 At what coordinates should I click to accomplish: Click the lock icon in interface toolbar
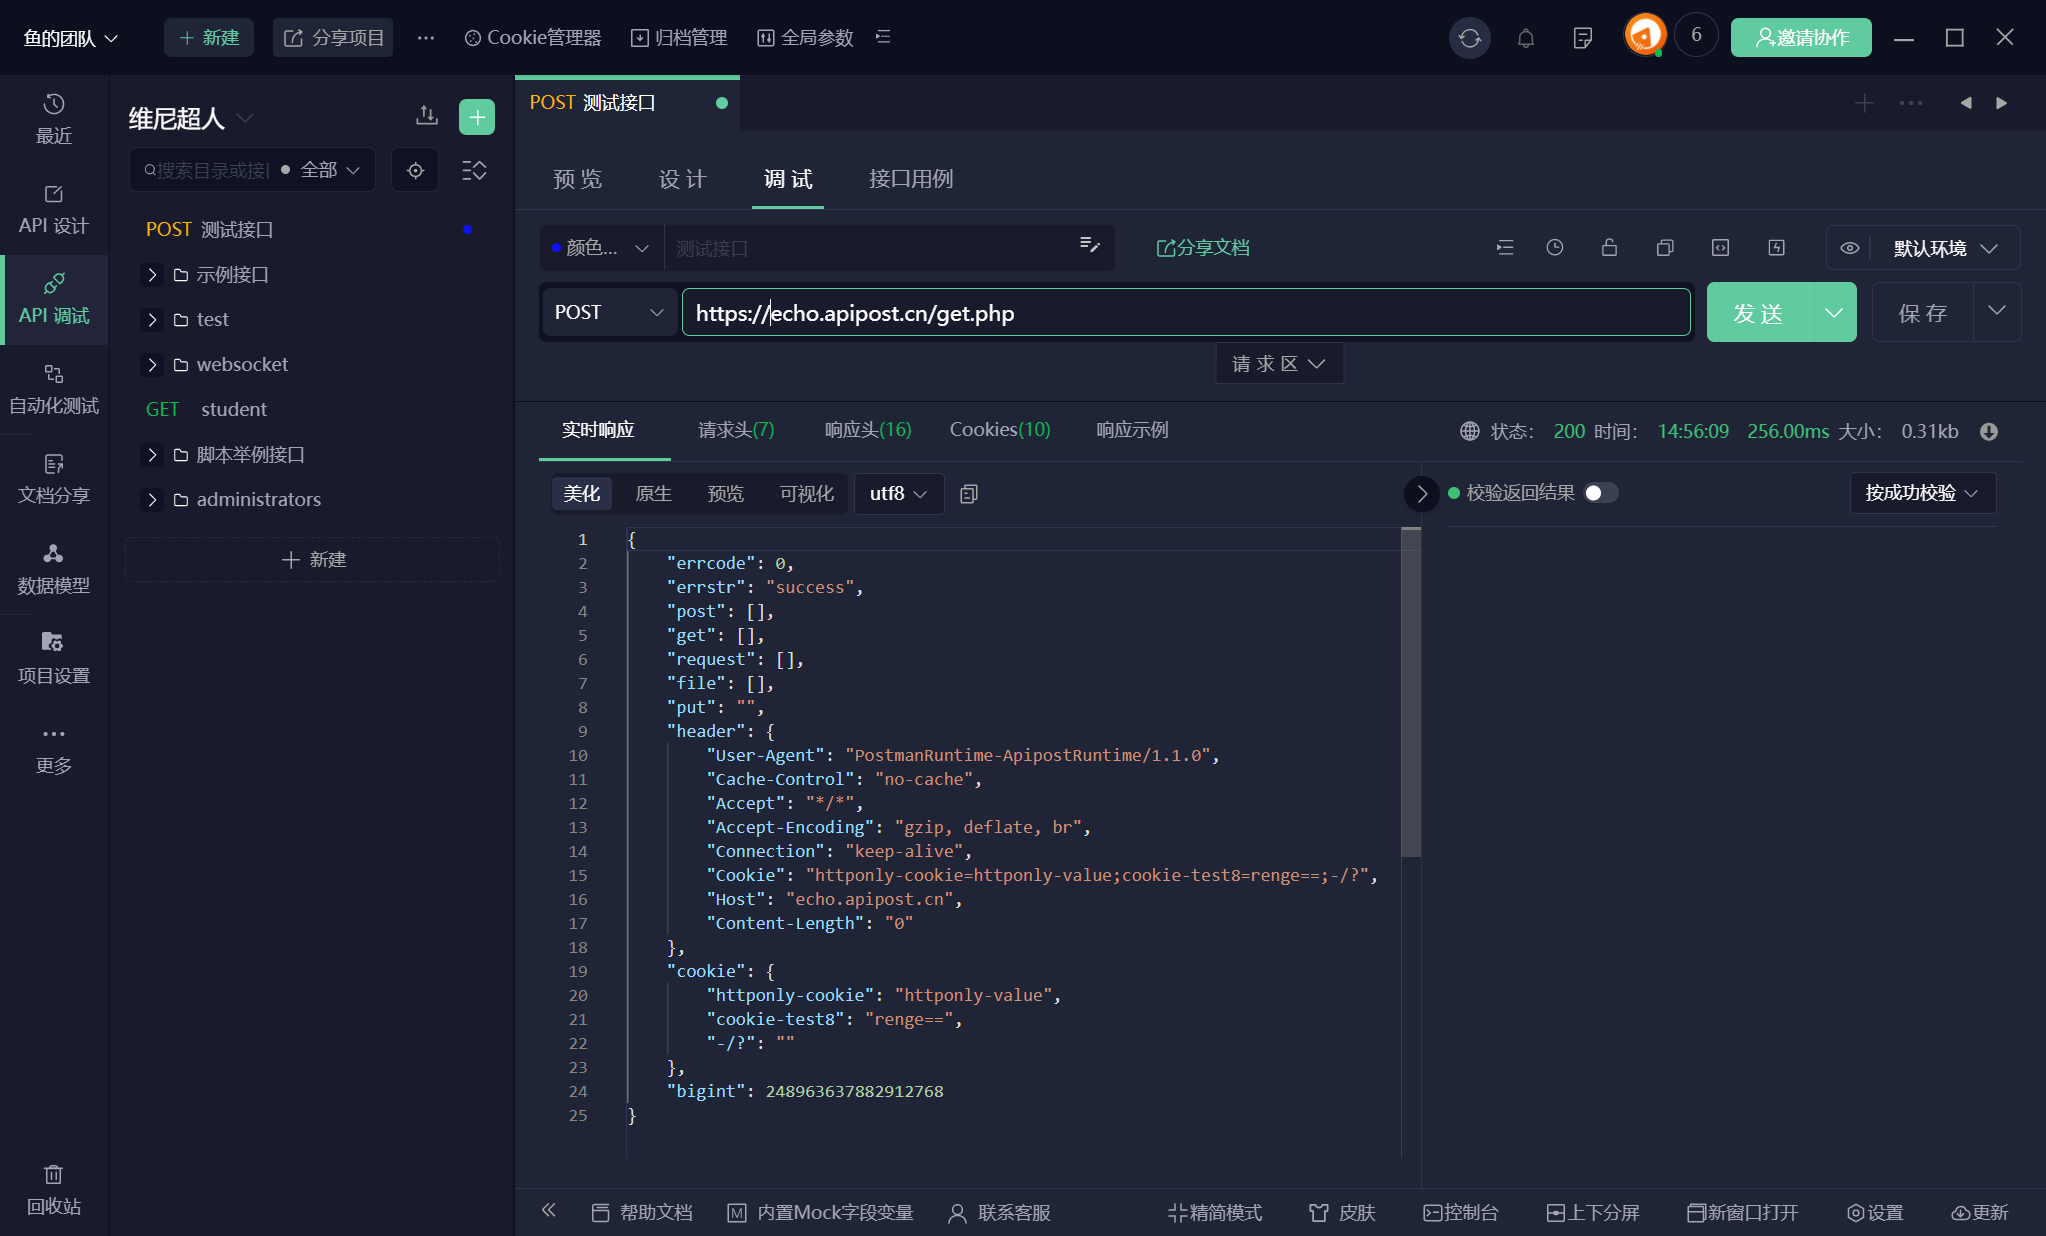tap(1609, 248)
